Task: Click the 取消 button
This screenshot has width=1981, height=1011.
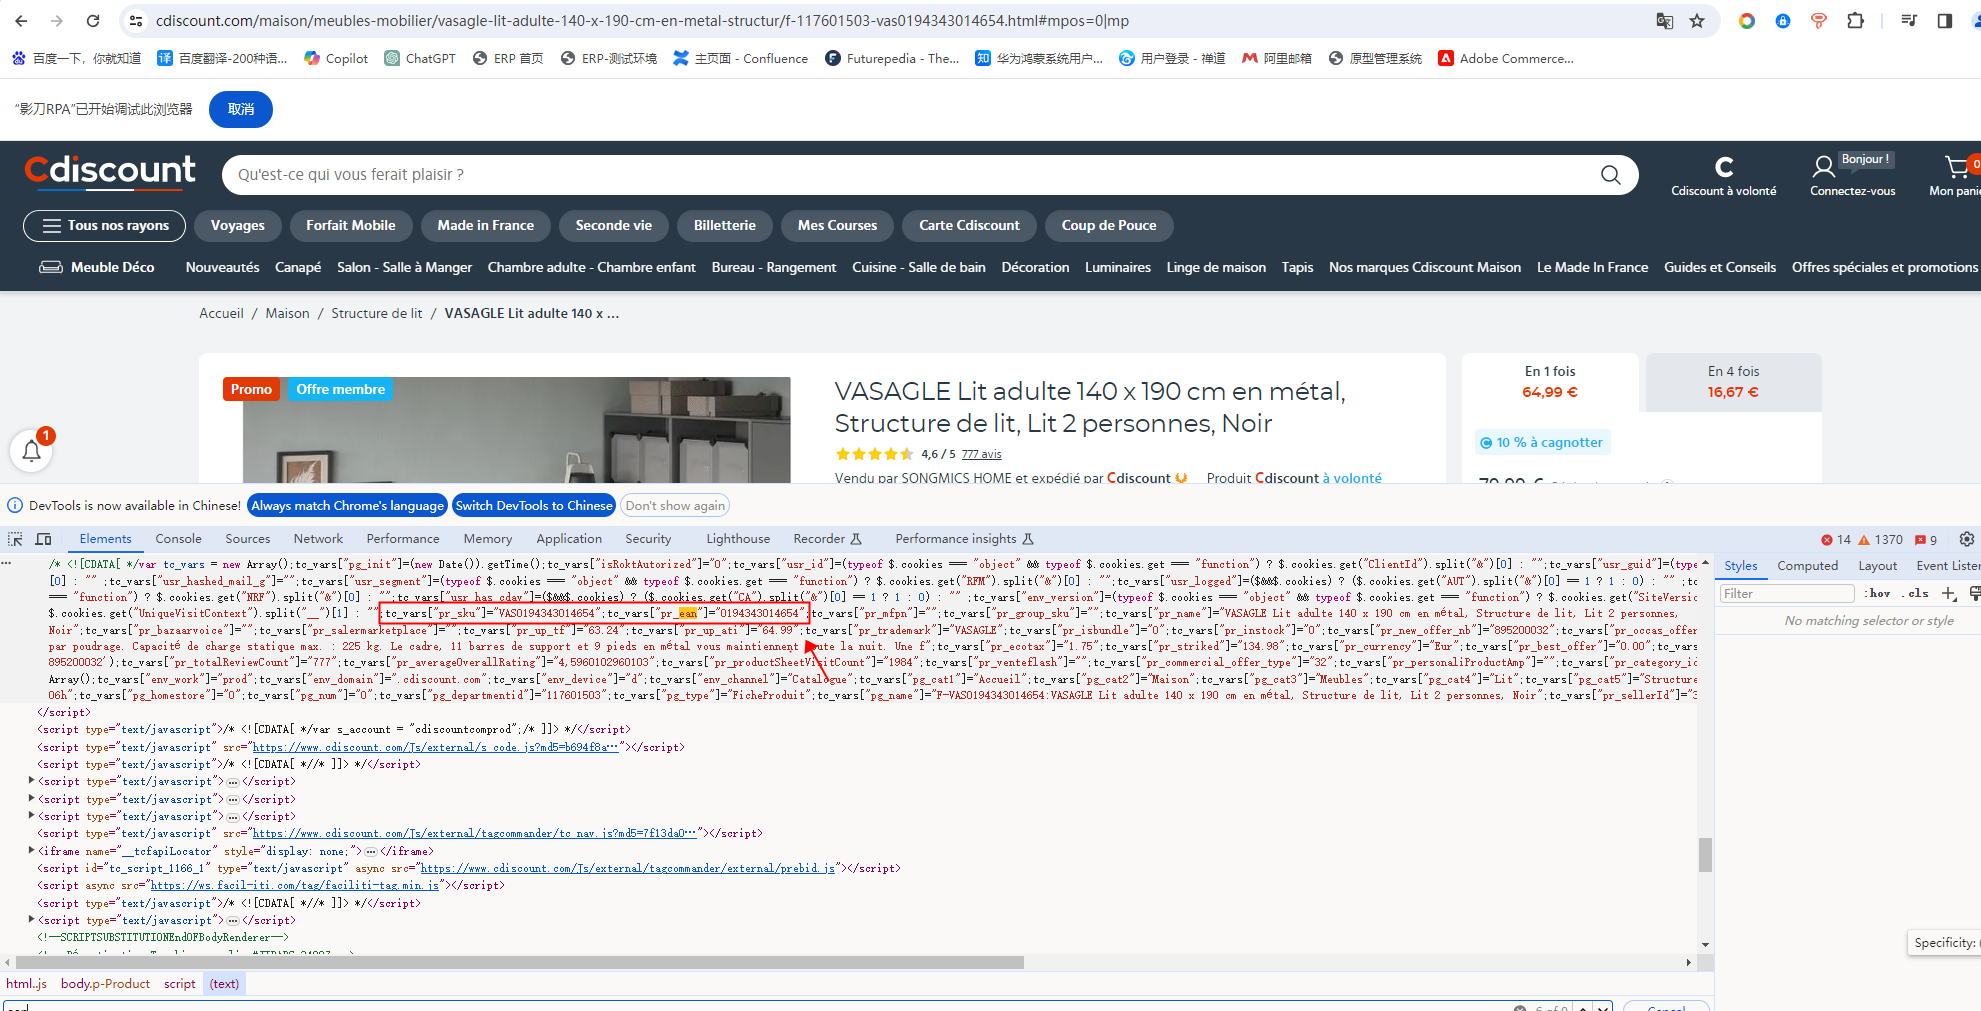Action: 241,109
